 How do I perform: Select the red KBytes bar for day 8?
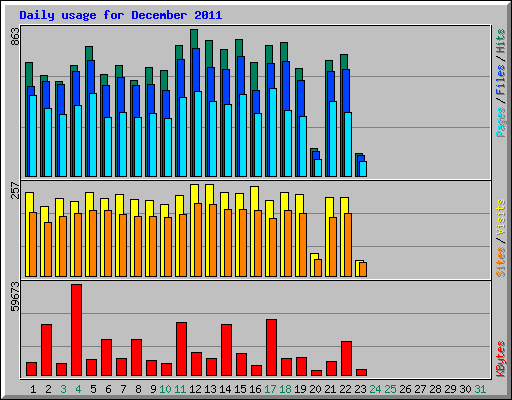[x=136, y=358]
